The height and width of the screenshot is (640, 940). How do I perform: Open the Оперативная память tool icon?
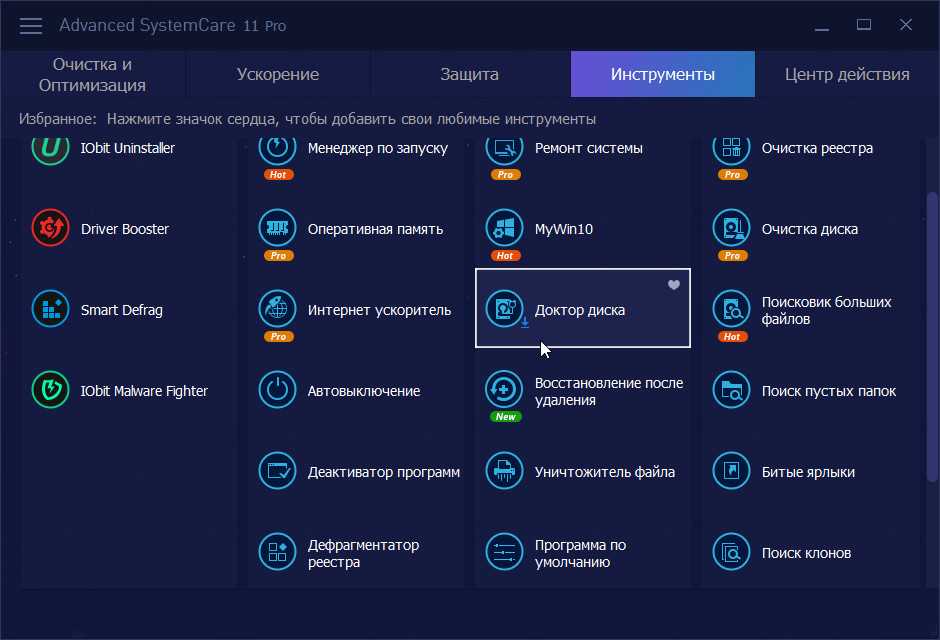tap(277, 228)
